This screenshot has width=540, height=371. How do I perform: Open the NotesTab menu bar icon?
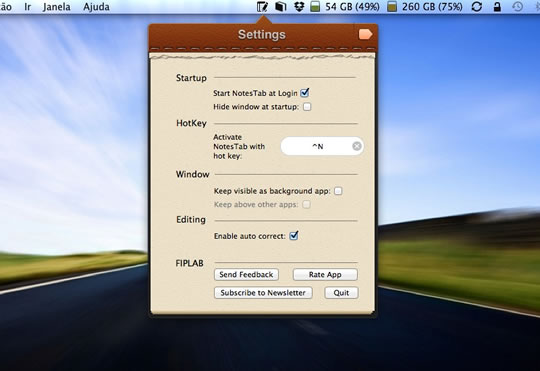(262, 7)
